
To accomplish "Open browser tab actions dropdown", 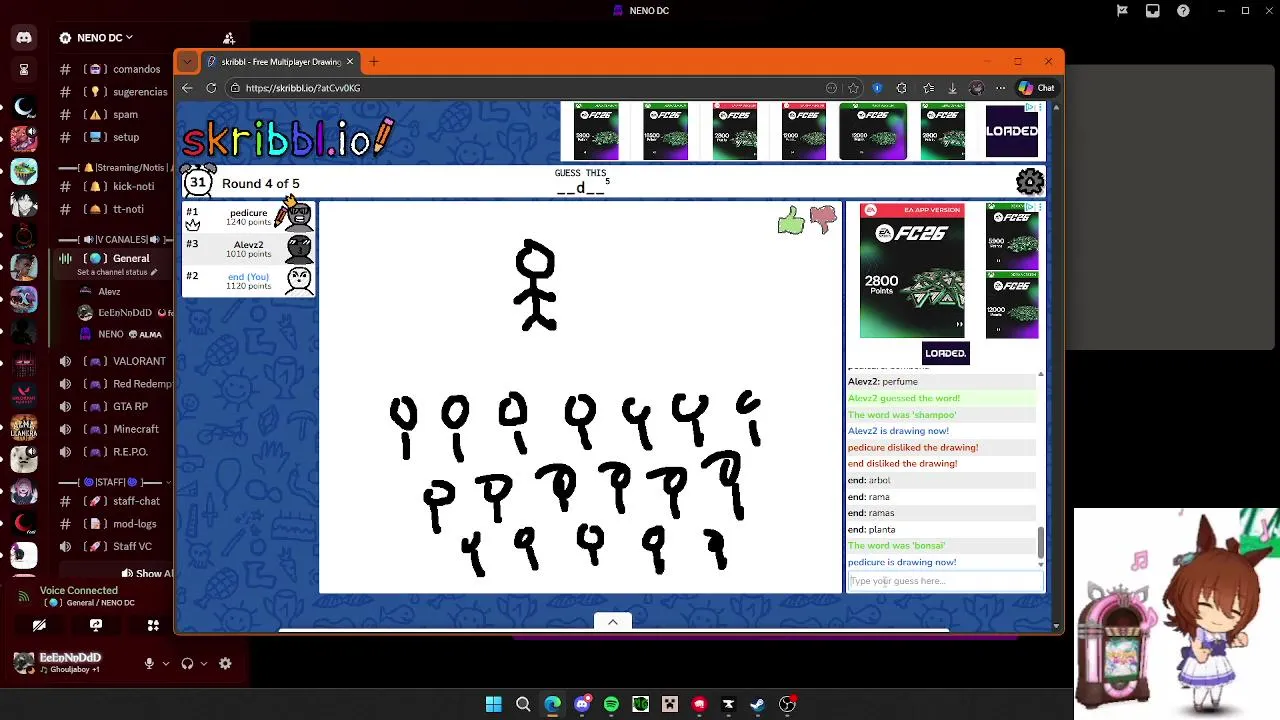I will [x=187, y=62].
